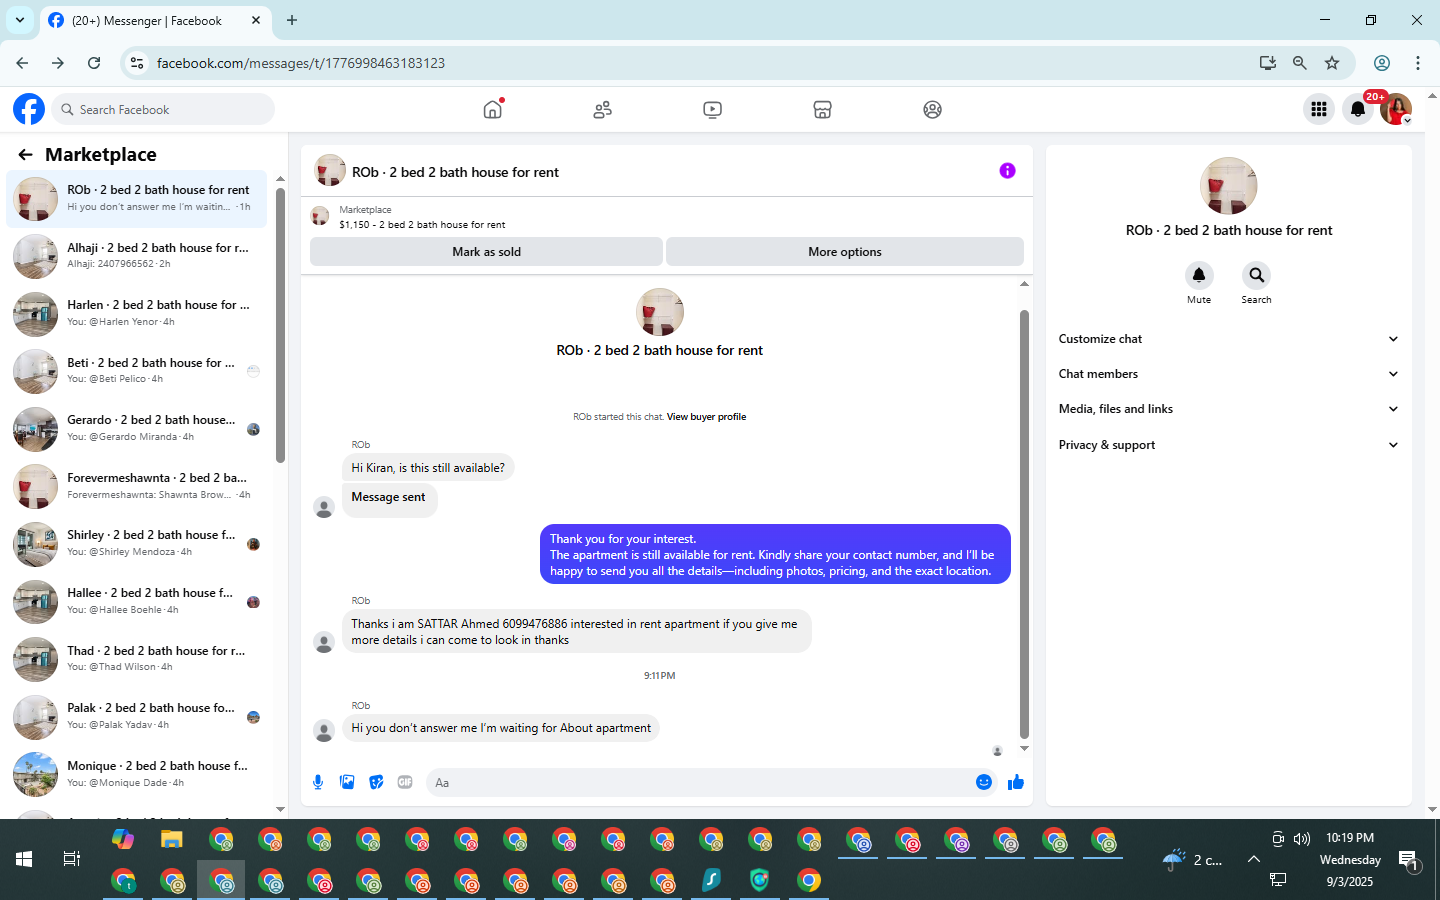Expand Media, files and links section
The width and height of the screenshot is (1440, 900).
1228,409
